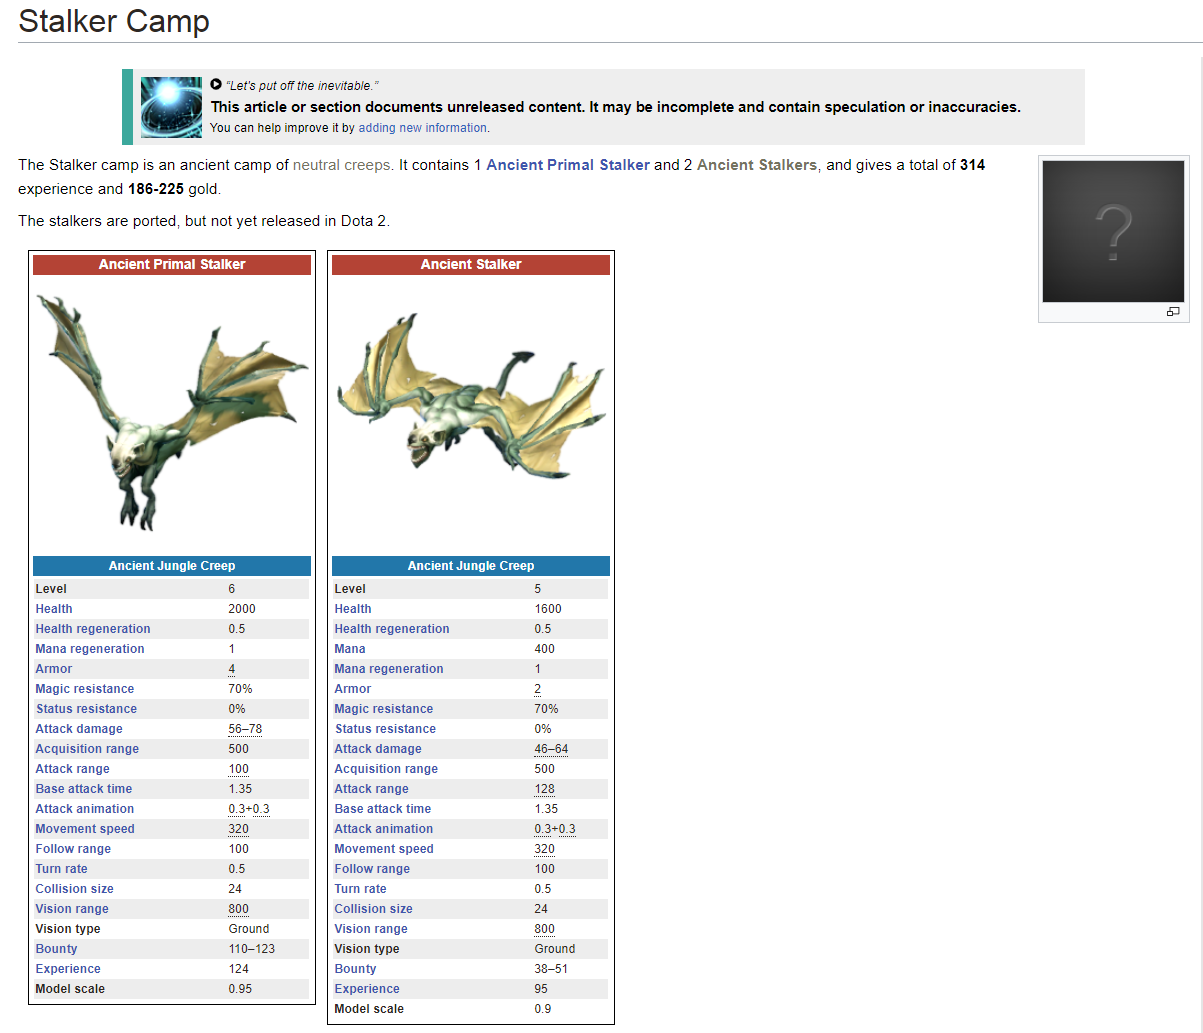
Task: Click the Stalker Camp page heading
Action: pos(114,21)
